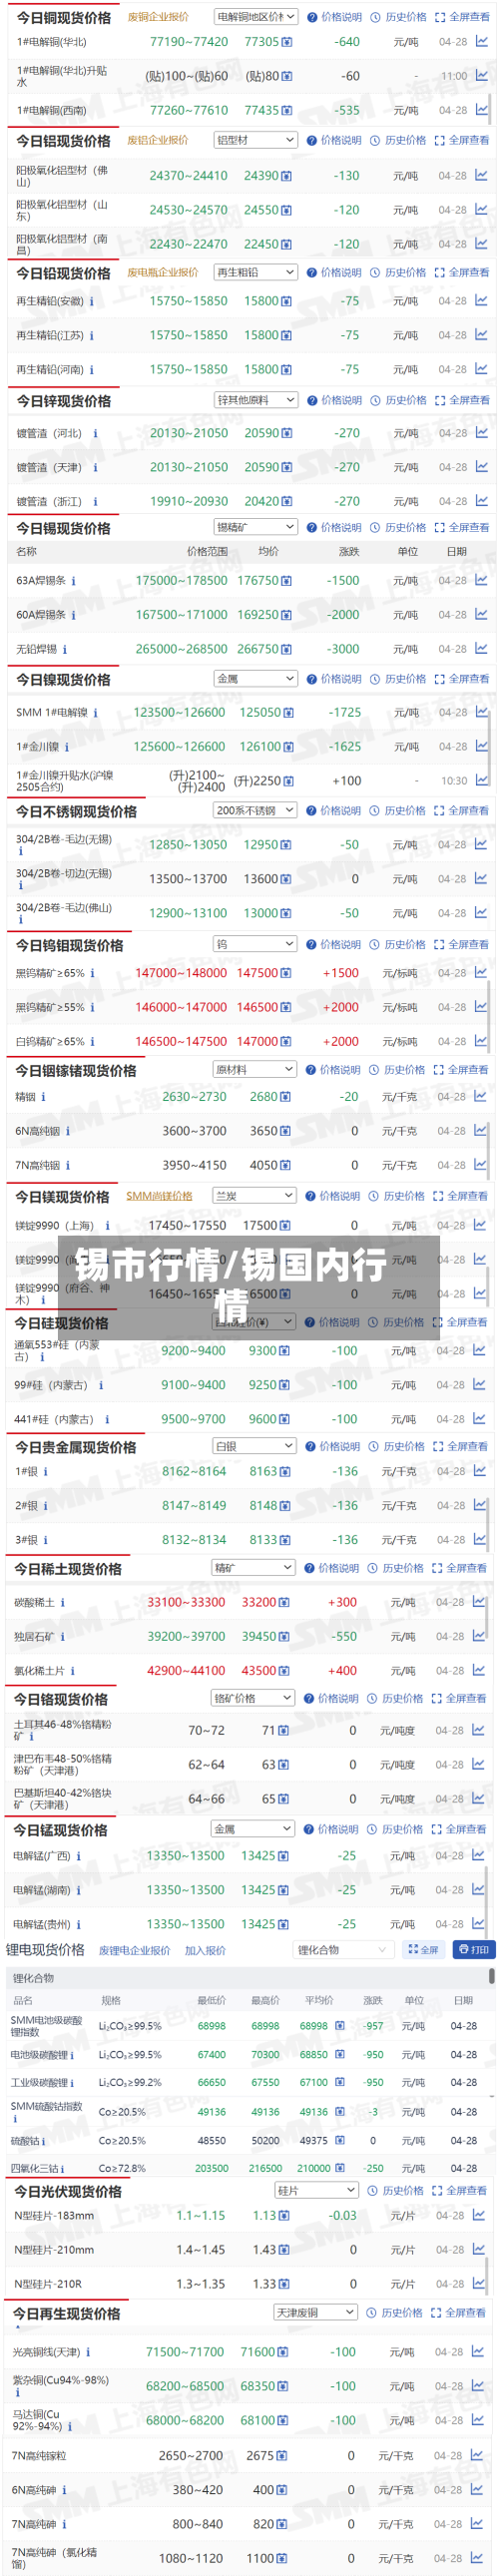Image resolution: width=499 pixels, height=2576 pixels.
Task: Open the 200系不锈钢 dropdown
Action: [255, 810]
